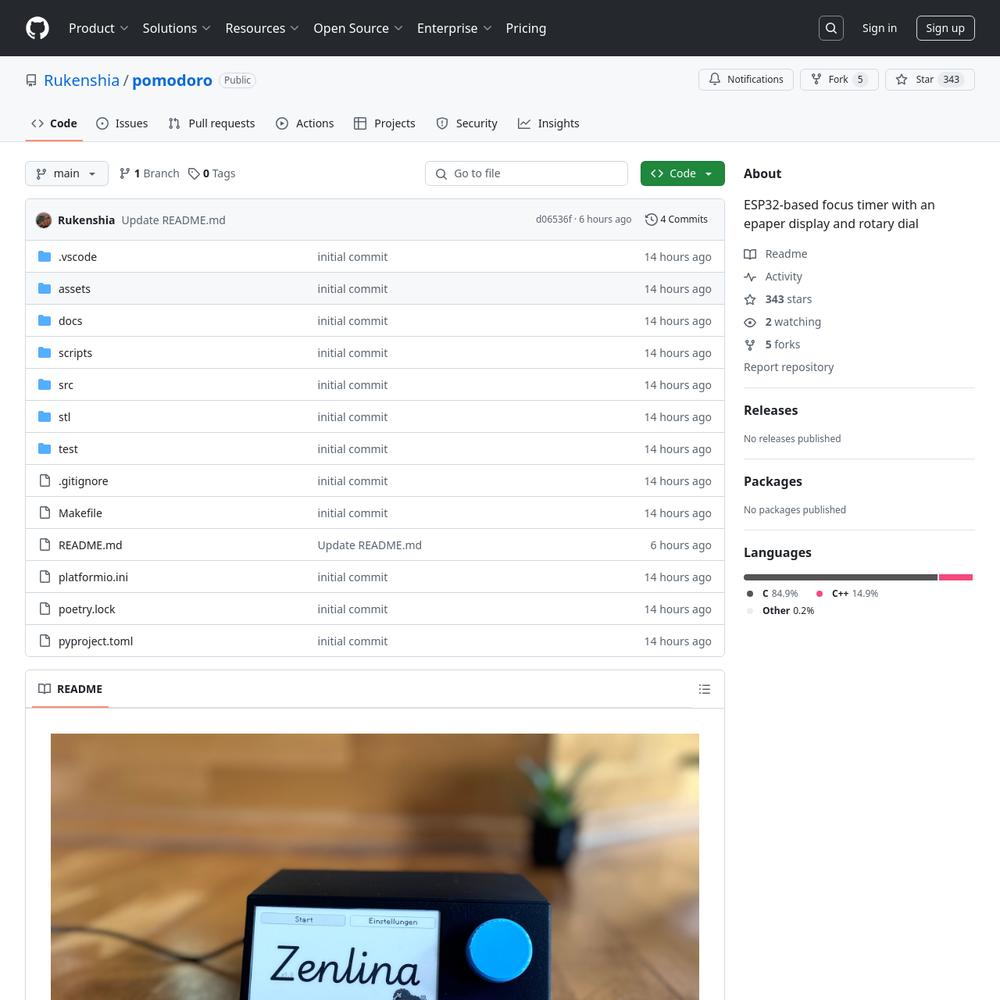Screen dimensions: 1000x1000
Task: Click the Packages heading link
Action: (x=772, y=482)
